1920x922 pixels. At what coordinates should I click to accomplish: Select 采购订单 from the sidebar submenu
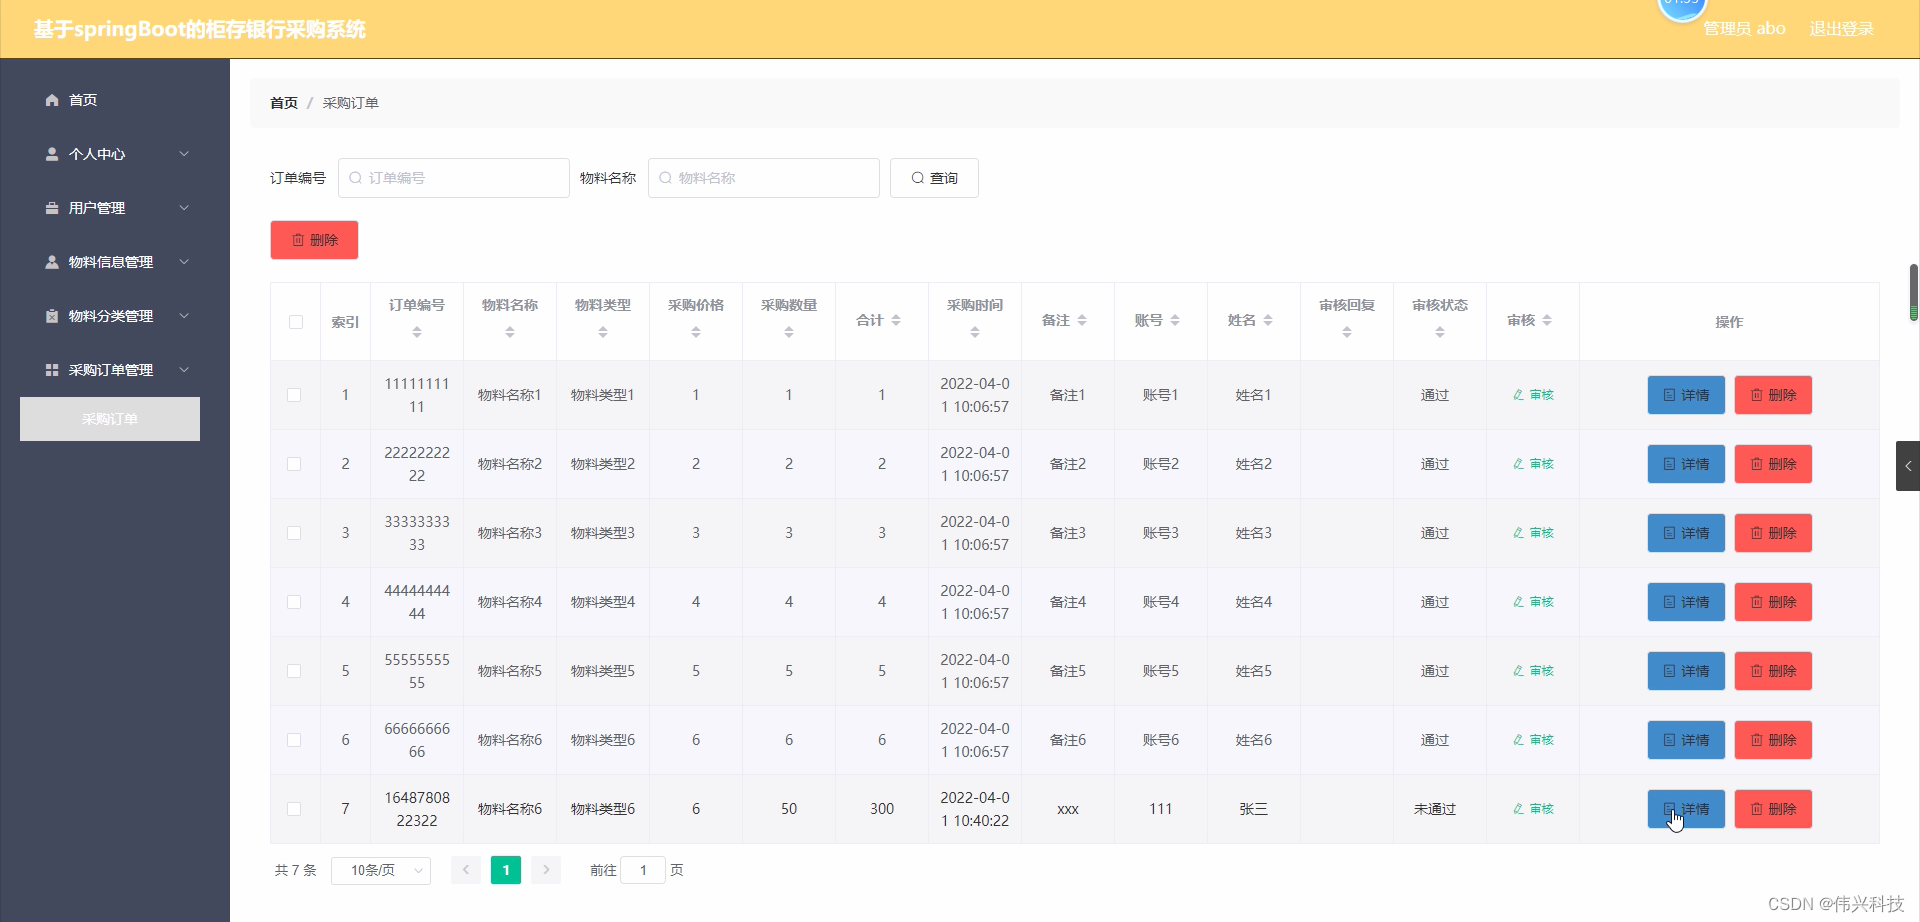(x=109, y=419)
